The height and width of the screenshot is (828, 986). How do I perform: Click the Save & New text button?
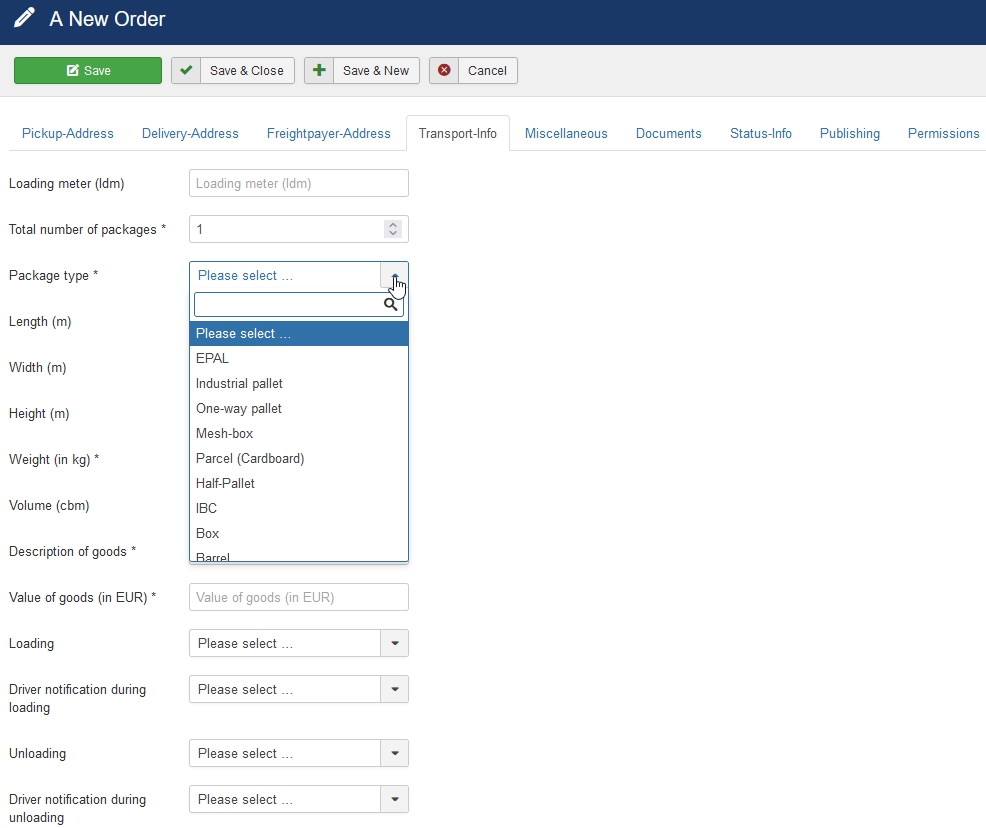(x=376, y=70)
